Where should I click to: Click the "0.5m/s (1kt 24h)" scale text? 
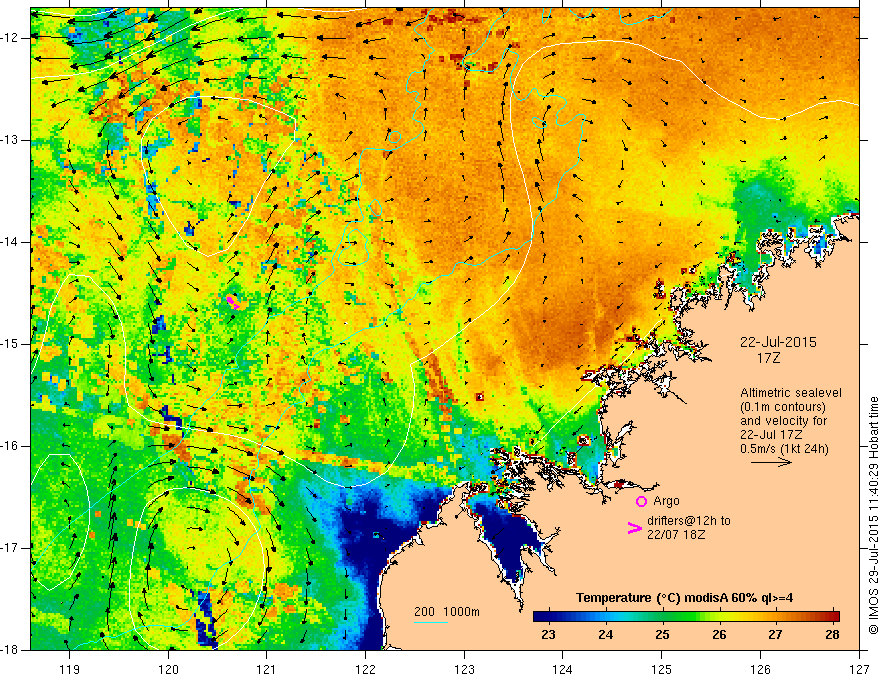tap(784, 449)
